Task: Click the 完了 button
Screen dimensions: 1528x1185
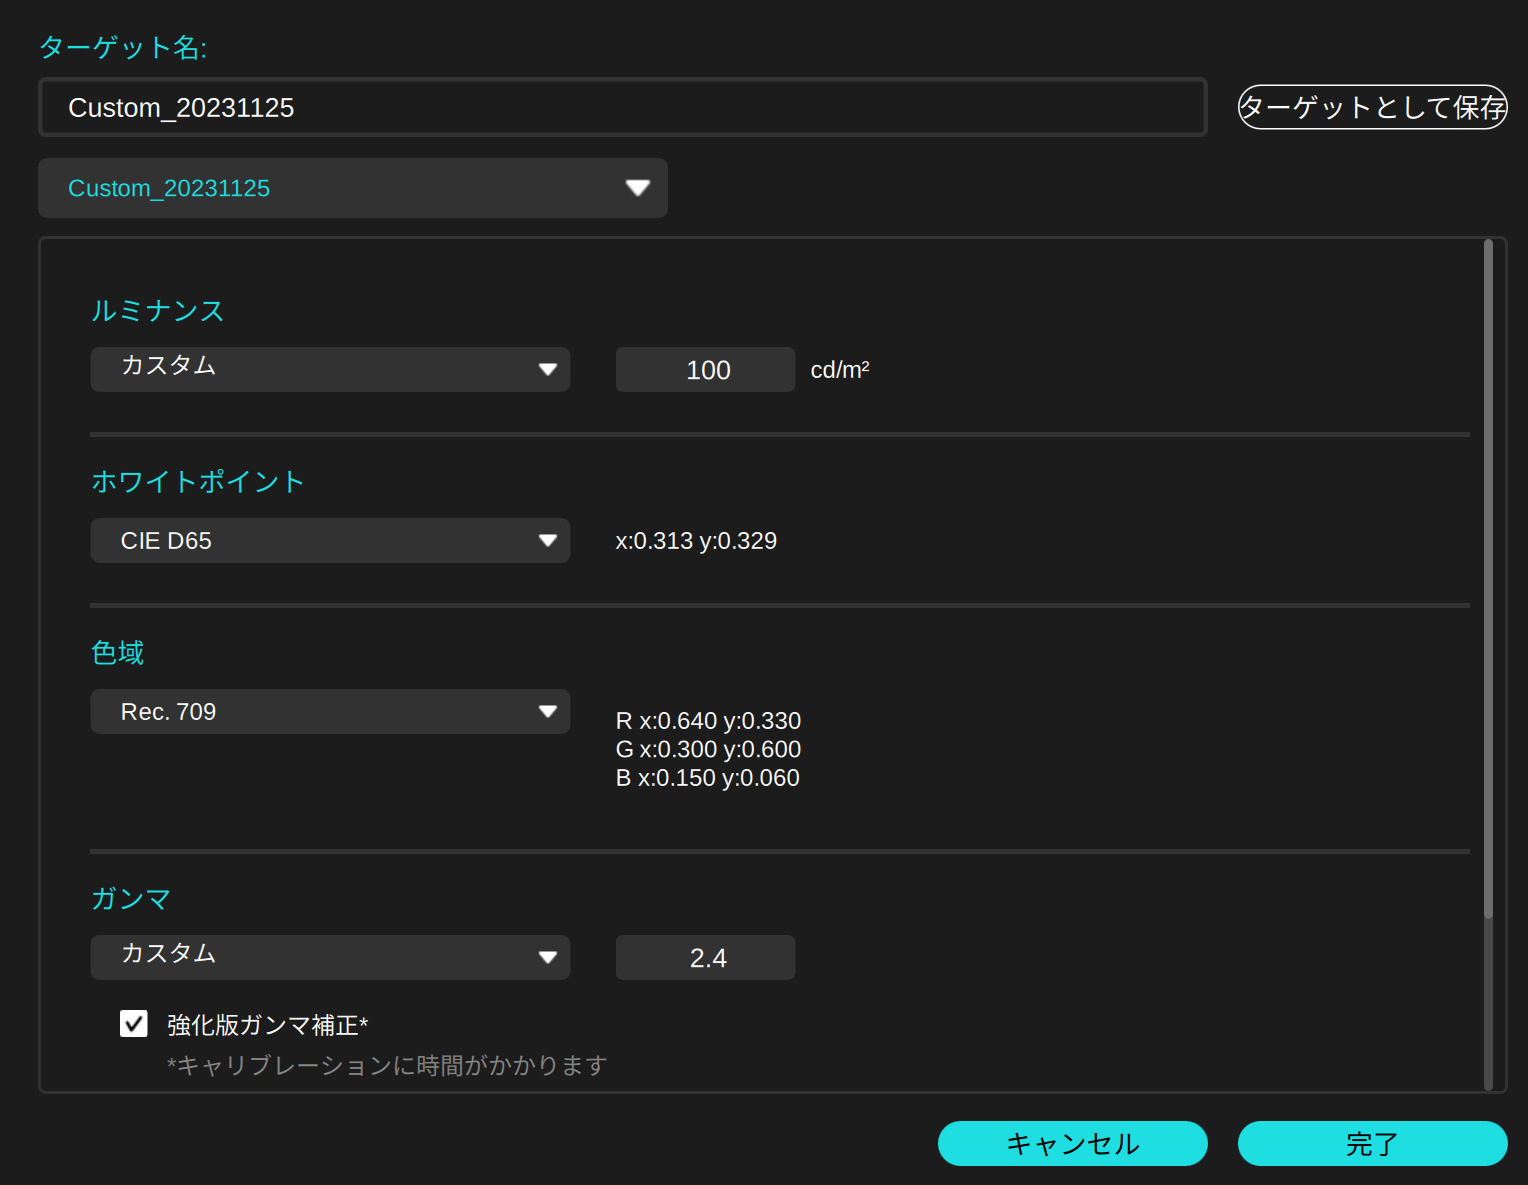Action: 1372,1143
